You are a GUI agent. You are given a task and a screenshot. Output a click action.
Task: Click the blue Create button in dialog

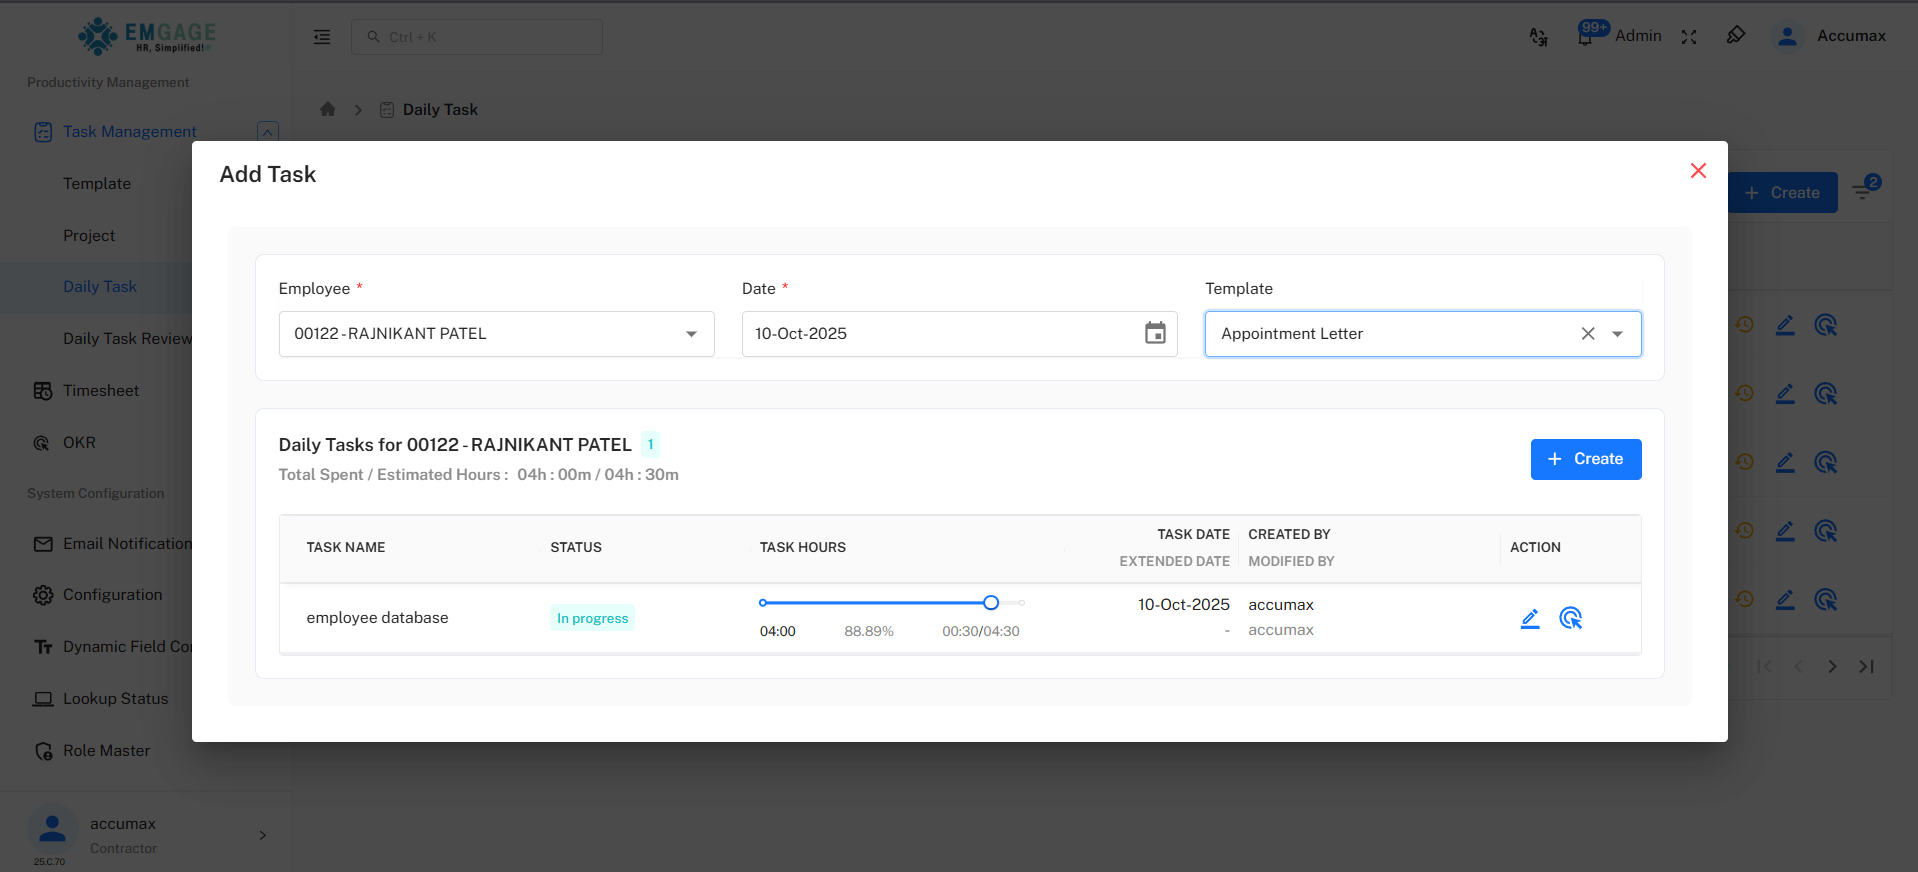[x=1585, y=459]
